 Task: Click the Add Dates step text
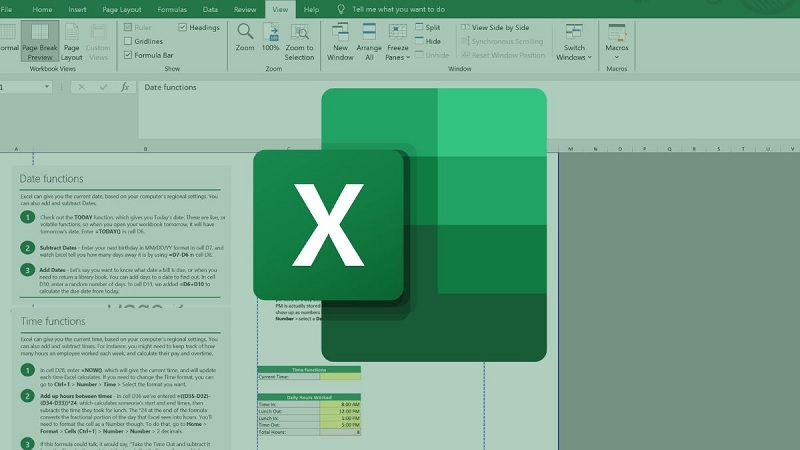pos(129,280)
